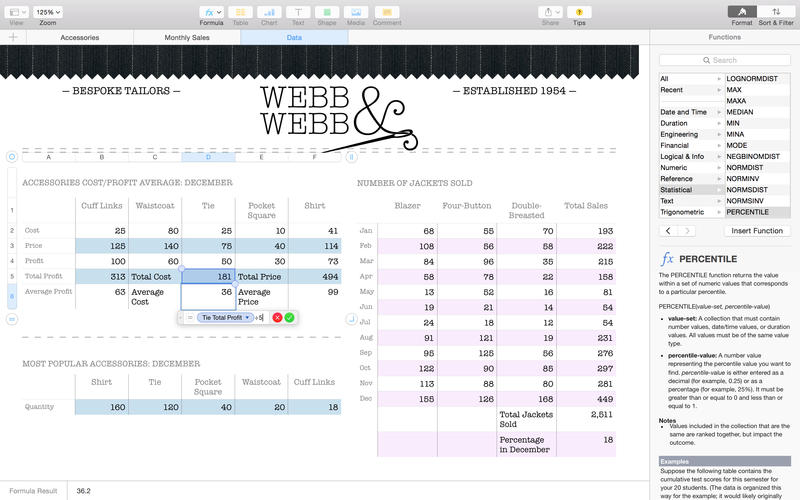Switch to the Accessories sheet tab

(x=79, y=37)
